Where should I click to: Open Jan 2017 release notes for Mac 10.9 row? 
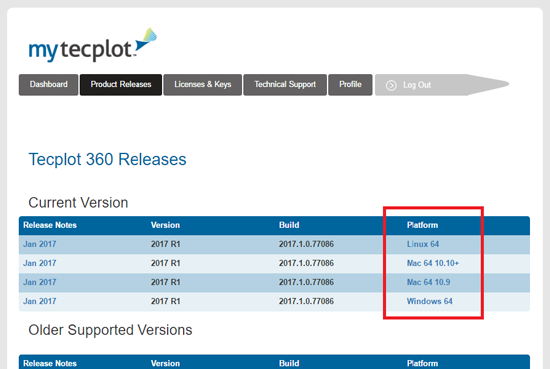[x=40, y=282]
